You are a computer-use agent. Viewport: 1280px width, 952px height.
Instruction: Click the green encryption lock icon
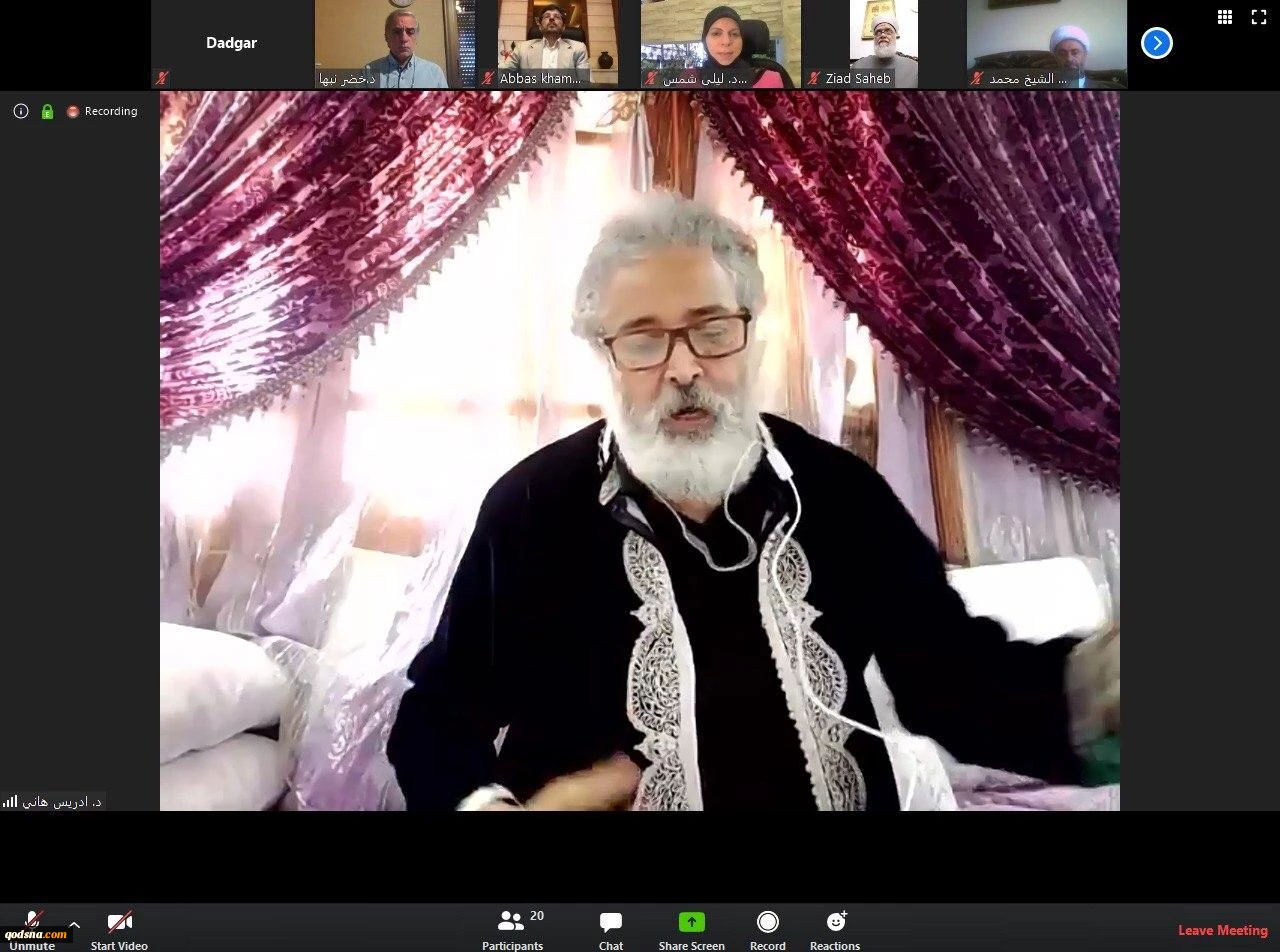point(47,112)
